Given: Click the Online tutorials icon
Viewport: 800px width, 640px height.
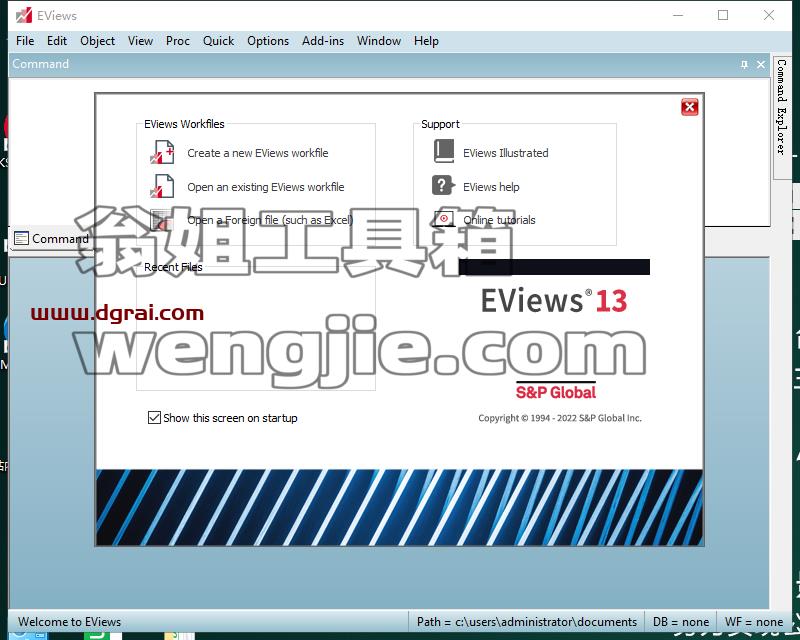Looking at the screenshot, I should [x=443, y=219].
